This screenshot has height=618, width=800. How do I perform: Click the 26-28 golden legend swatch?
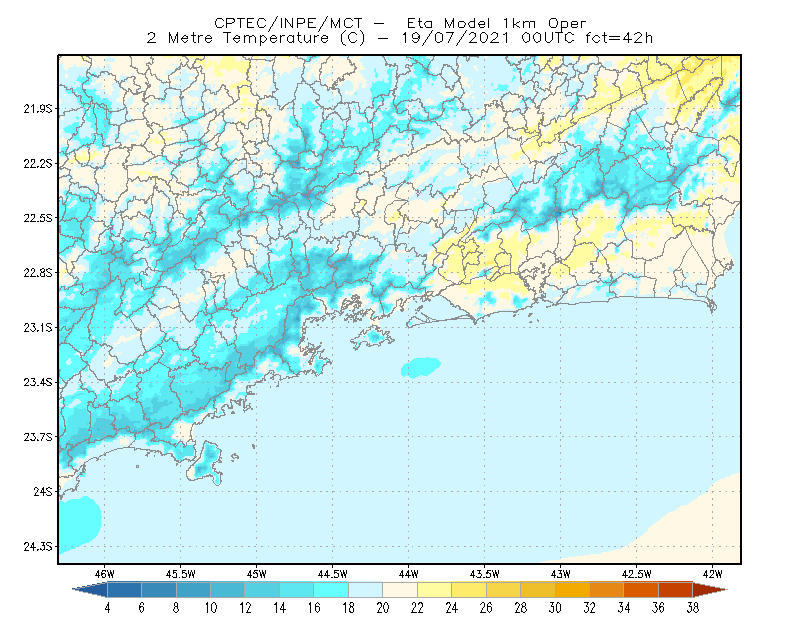click(504, 590)
